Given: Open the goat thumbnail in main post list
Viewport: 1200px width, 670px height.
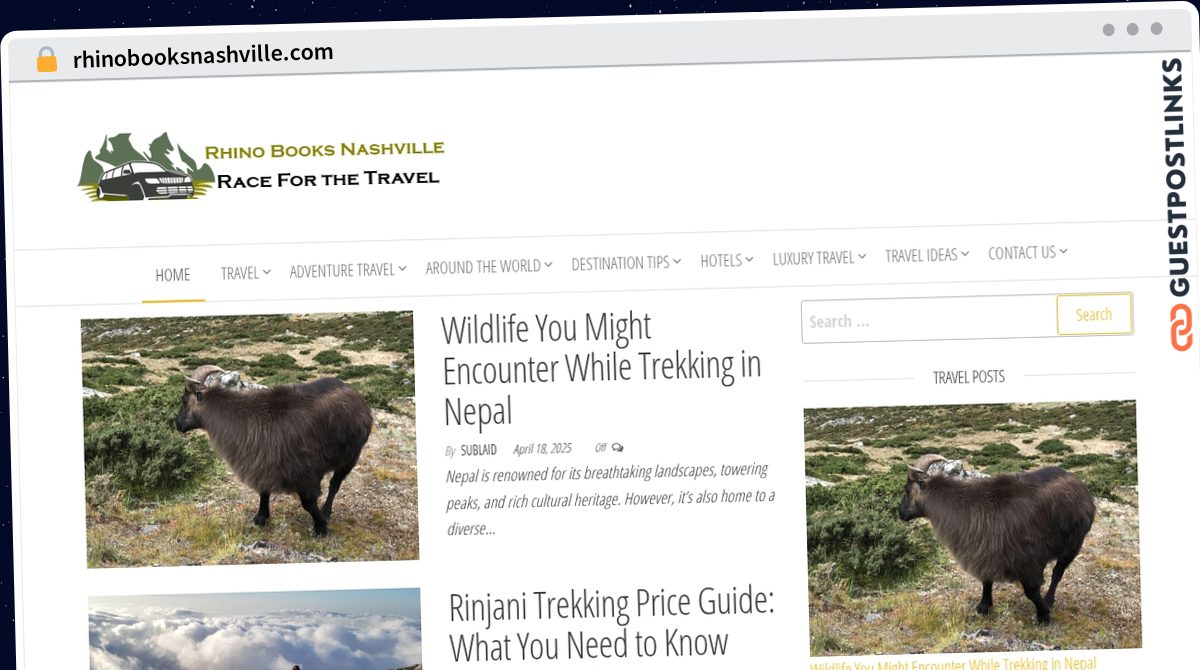Looking at the screenshot, I should pyautogui.click(x=249, y=438).
